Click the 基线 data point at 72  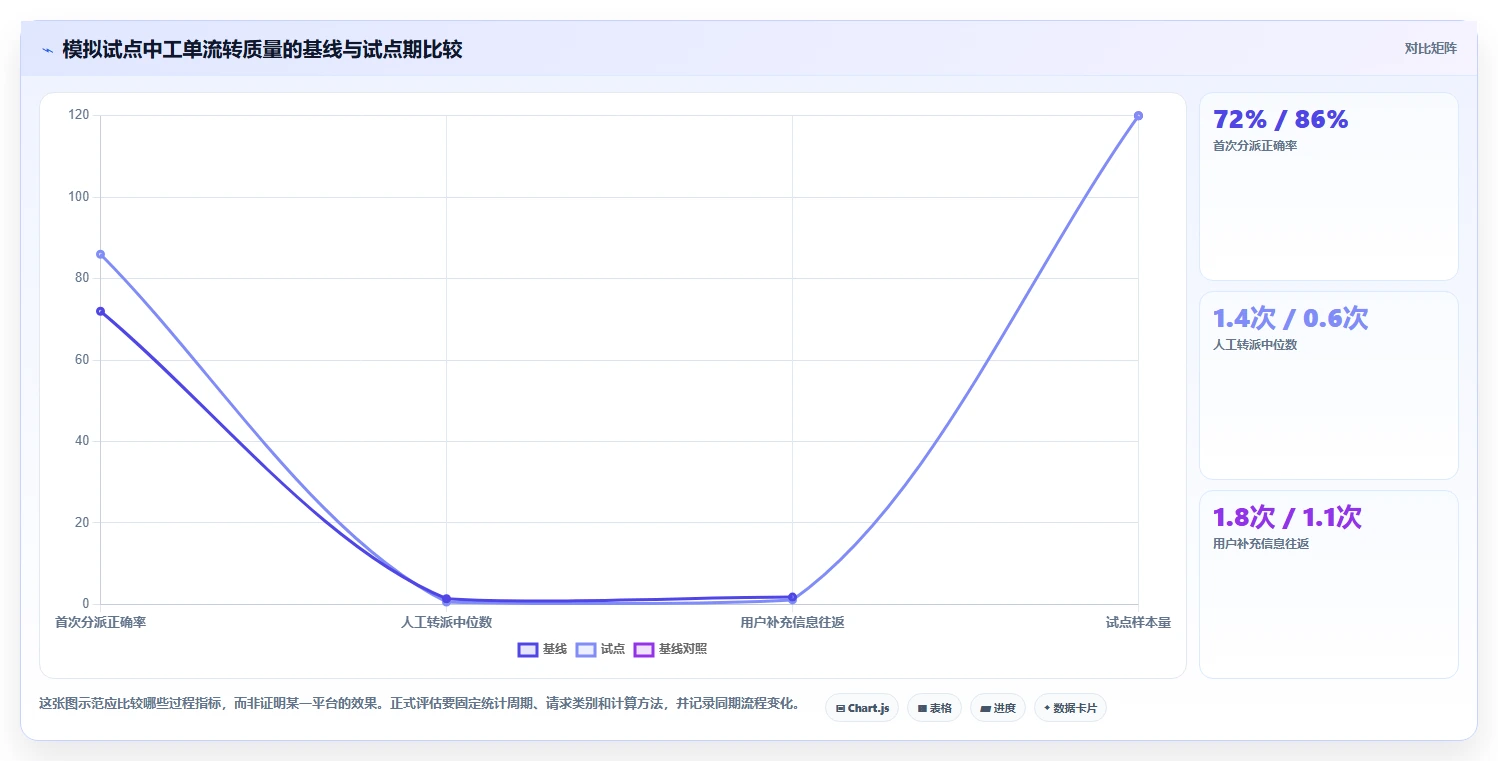100,311
